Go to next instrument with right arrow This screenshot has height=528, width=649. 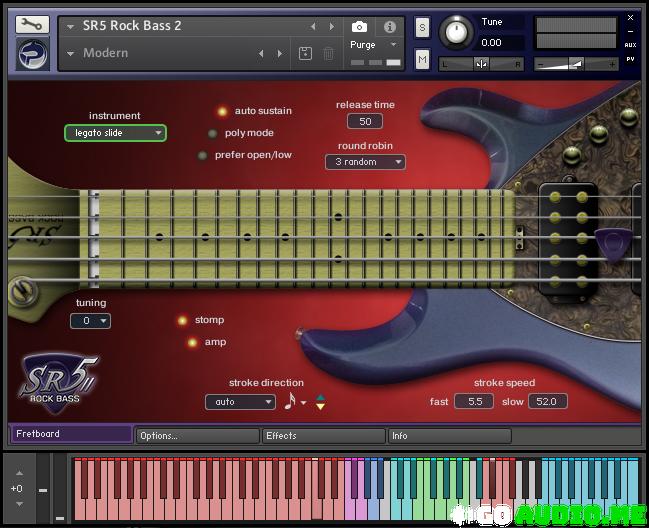pyautogui.click(x=332, y=26)
